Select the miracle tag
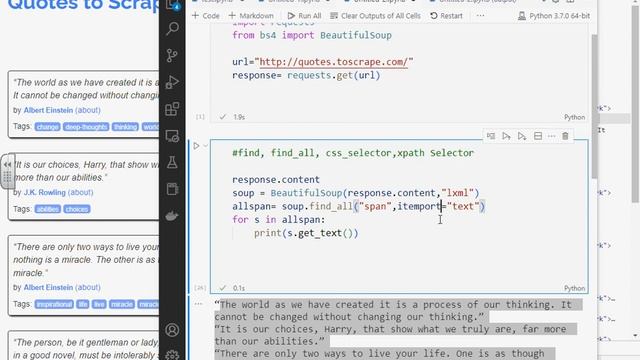Viewport: 640px width, 360px height. [122, 304]
